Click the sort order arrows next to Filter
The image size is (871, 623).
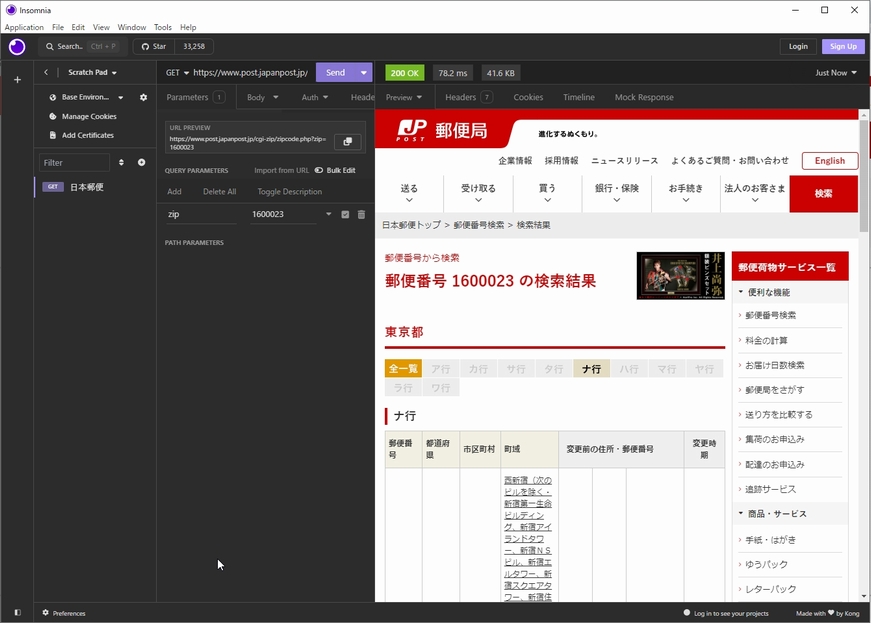point(121,162)
